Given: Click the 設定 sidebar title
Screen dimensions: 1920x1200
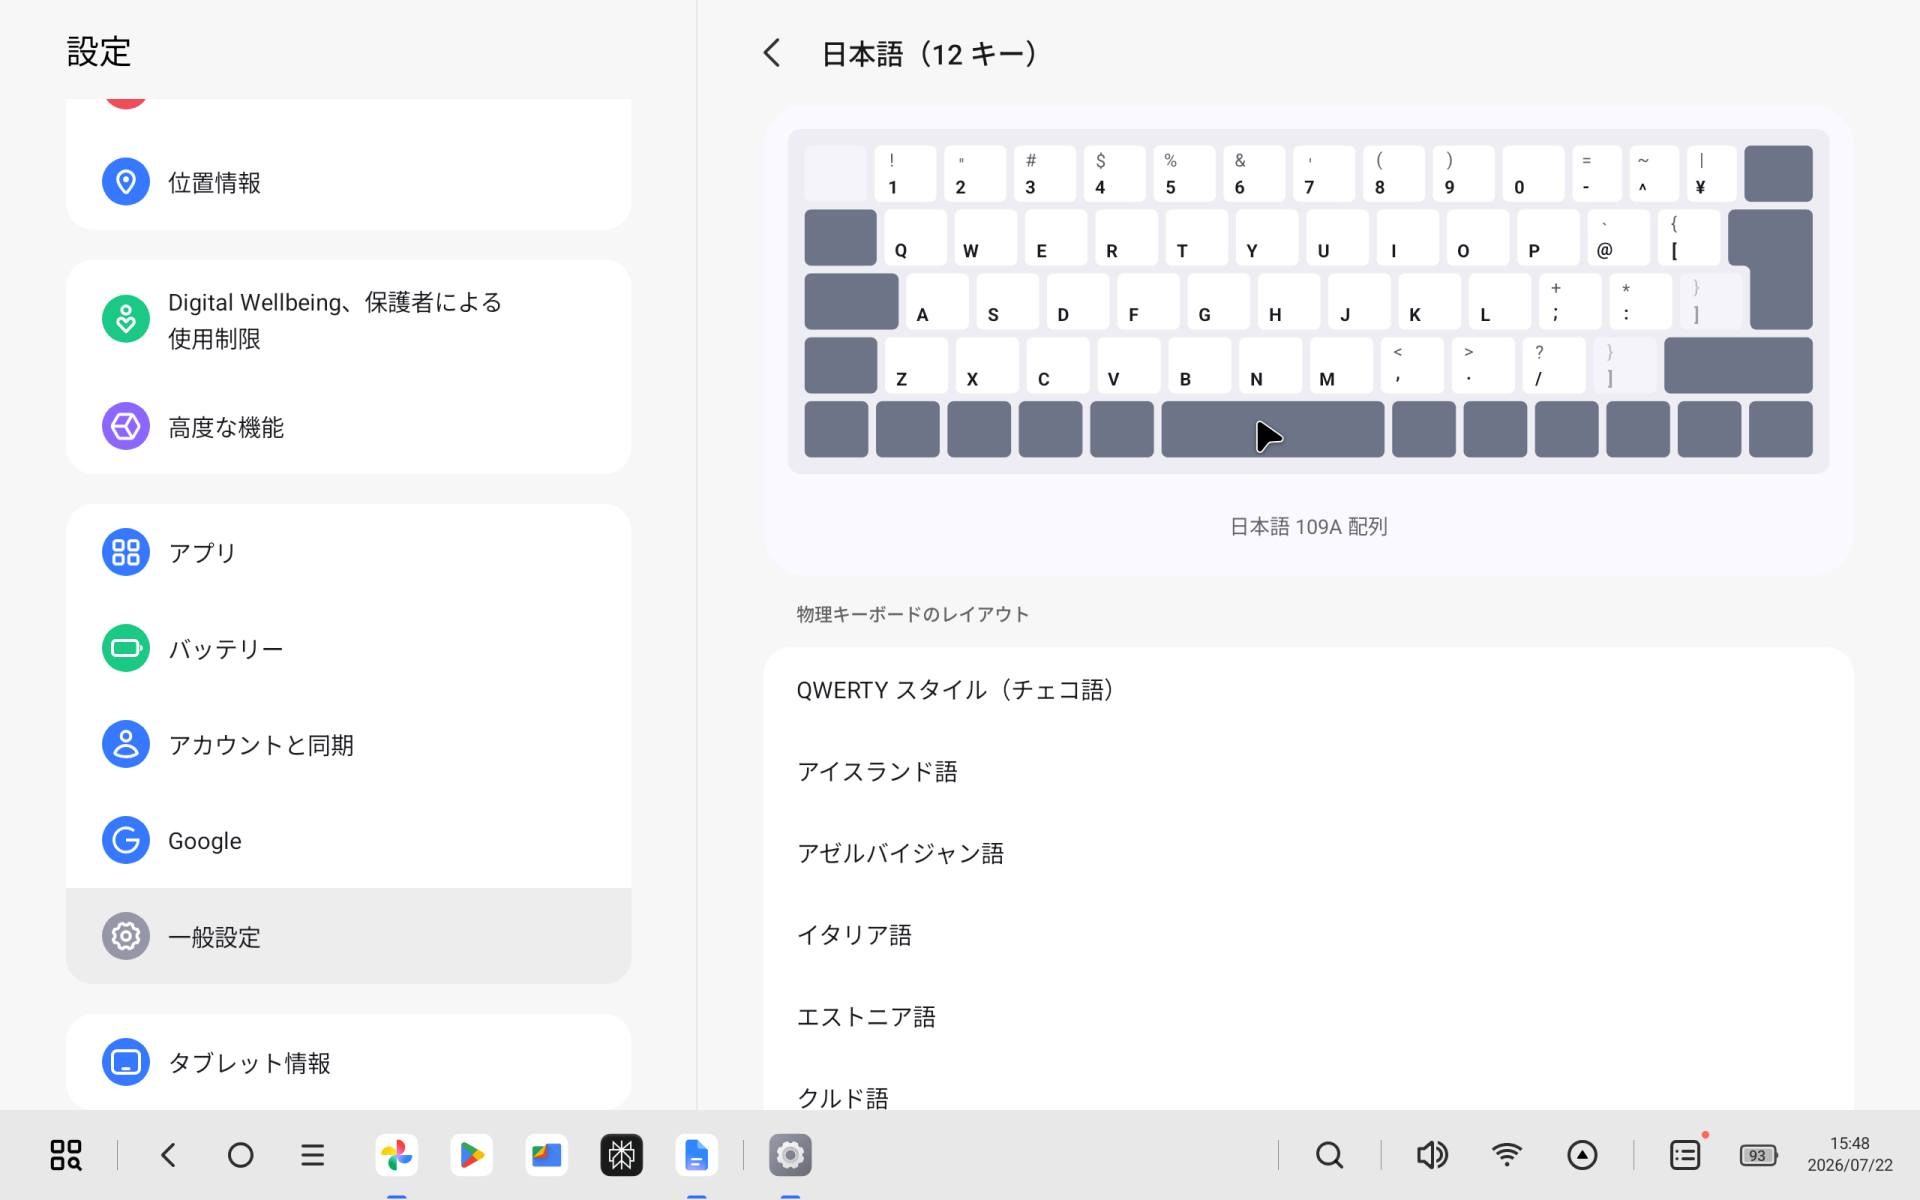Looking at the screenshot, I should [x=99, y=52].
